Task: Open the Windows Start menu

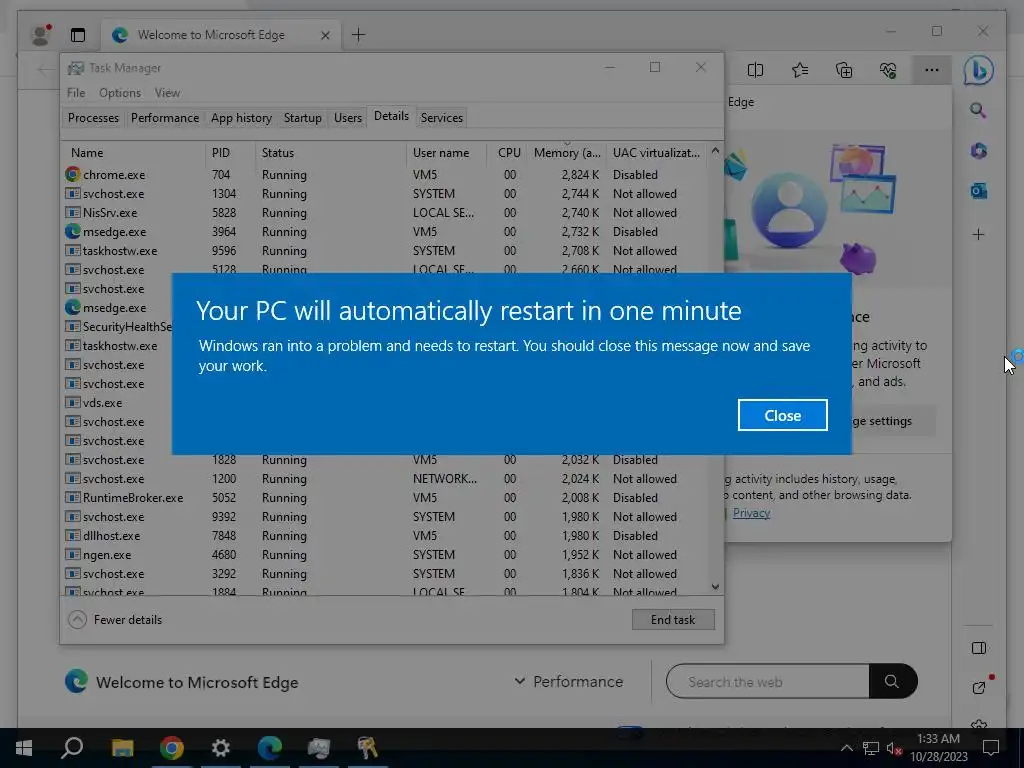Action: 24,748
